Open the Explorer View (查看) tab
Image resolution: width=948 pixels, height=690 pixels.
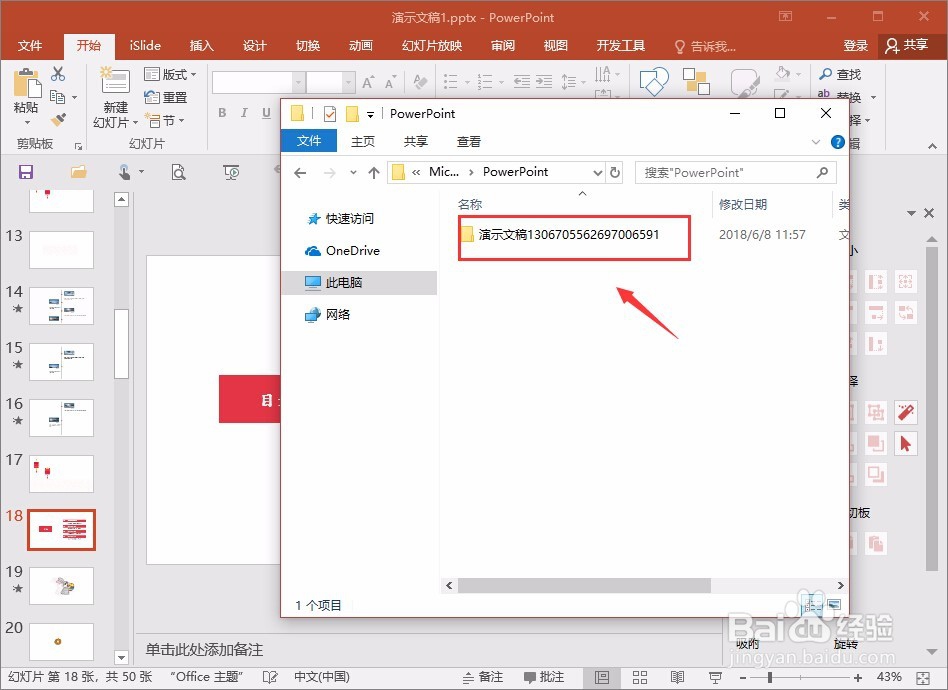pos(469,142)
